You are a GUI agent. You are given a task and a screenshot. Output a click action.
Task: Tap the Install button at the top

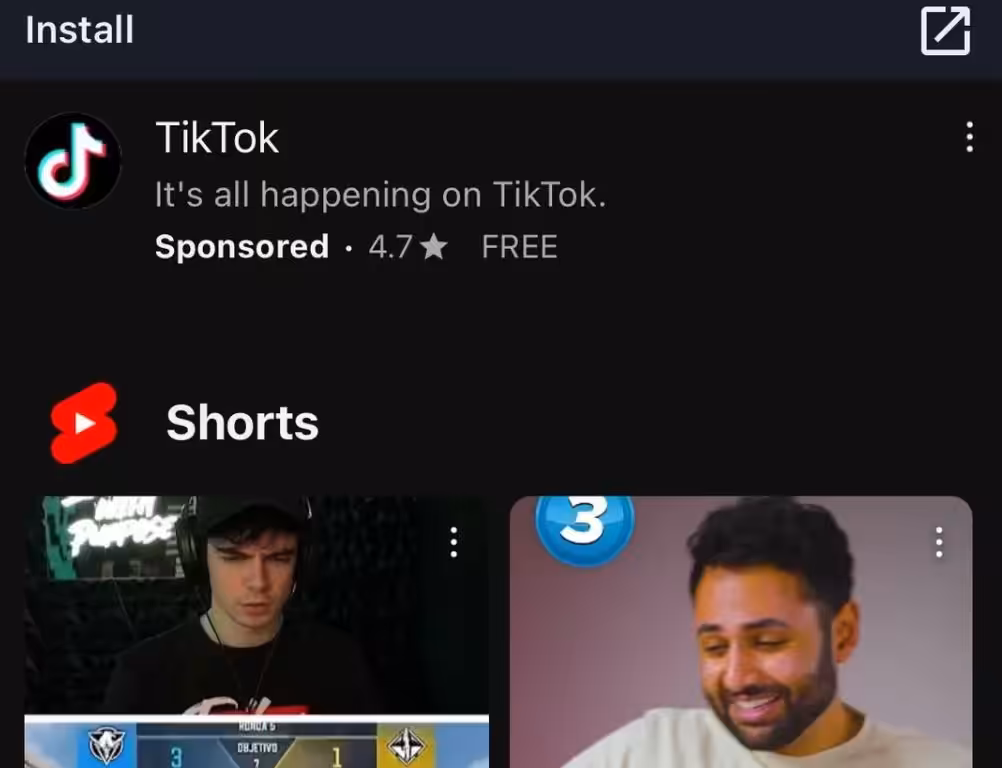(x=79, y=30)
